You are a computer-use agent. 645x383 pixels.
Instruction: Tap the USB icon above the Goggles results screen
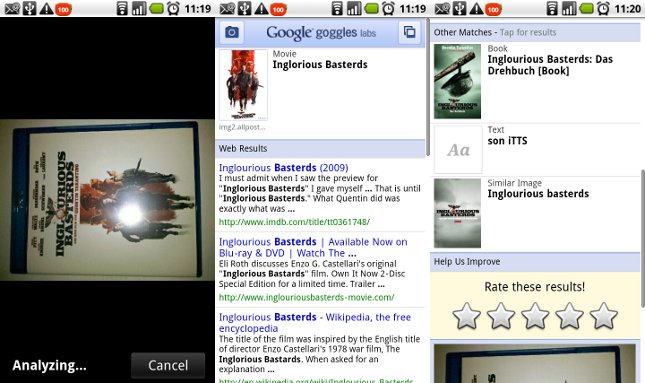pyautogui.click(x=244, y=8)
